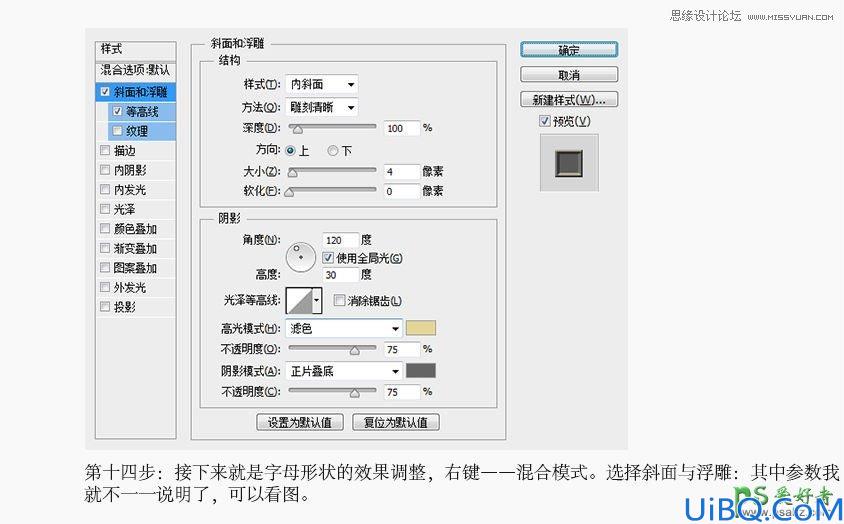This screenshot has height=524, width=844.
Task: Click the angle dial control
Action: 300,257
